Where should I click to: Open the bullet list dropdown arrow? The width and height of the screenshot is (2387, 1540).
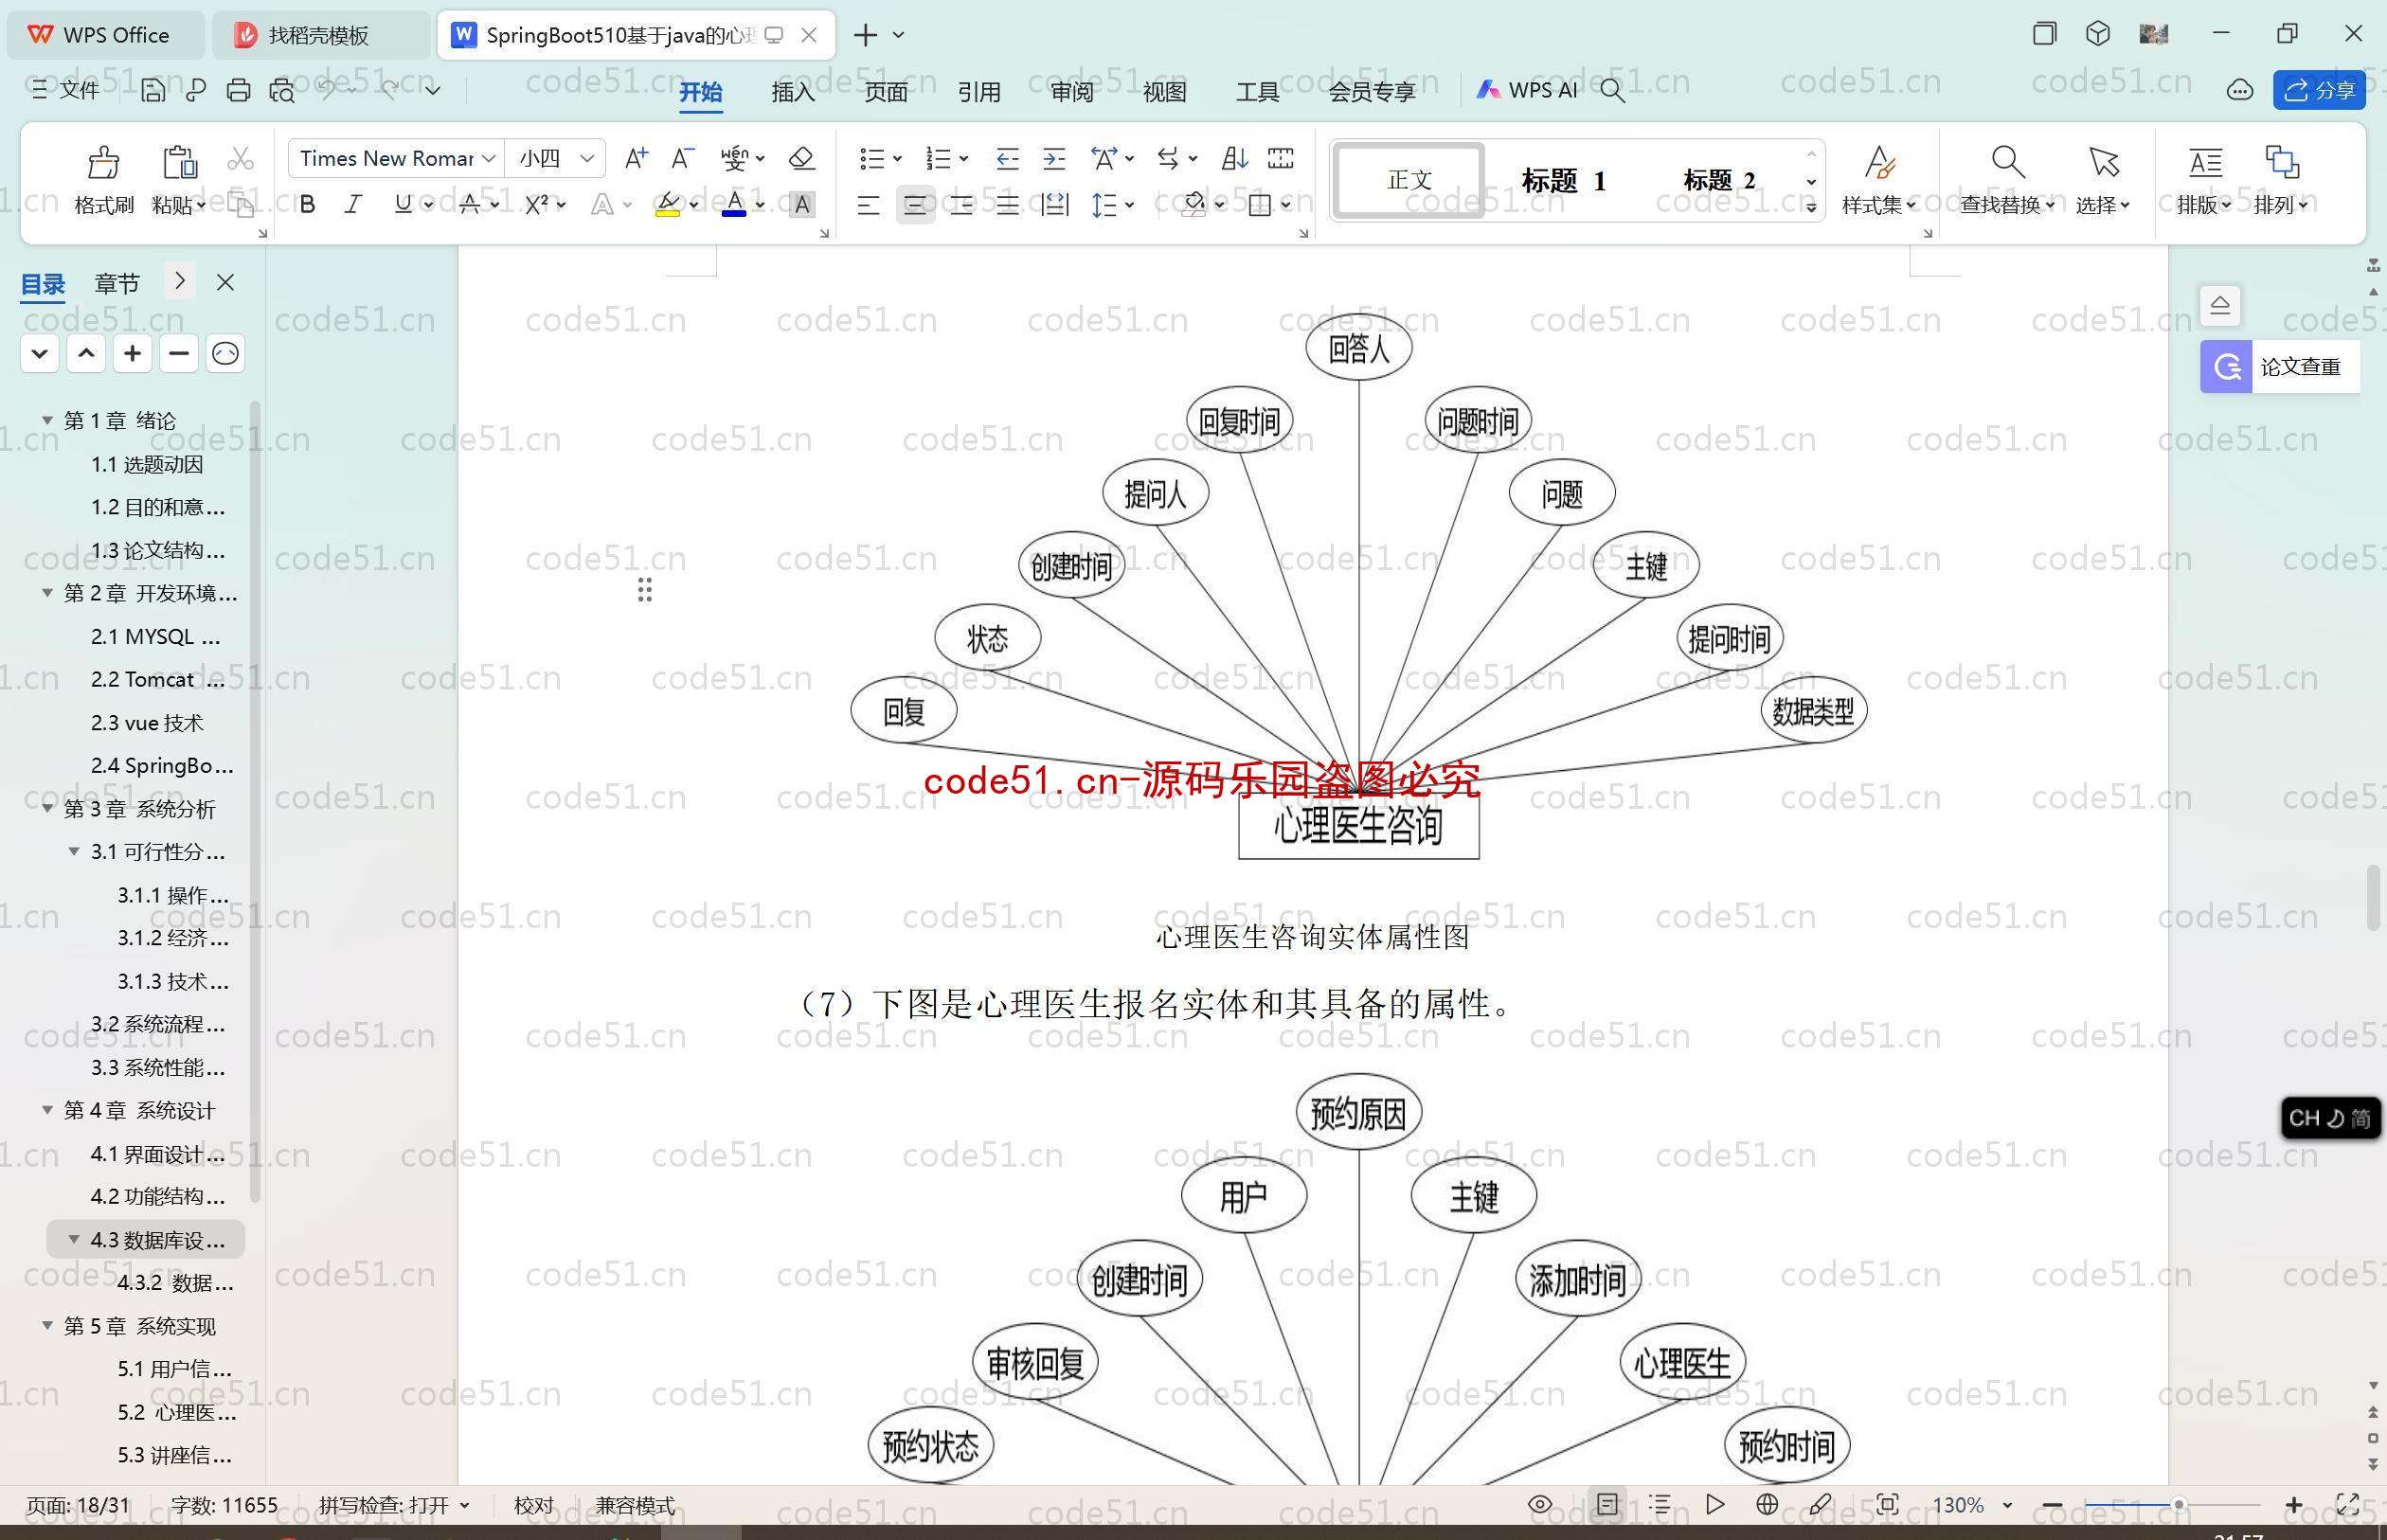897,158
